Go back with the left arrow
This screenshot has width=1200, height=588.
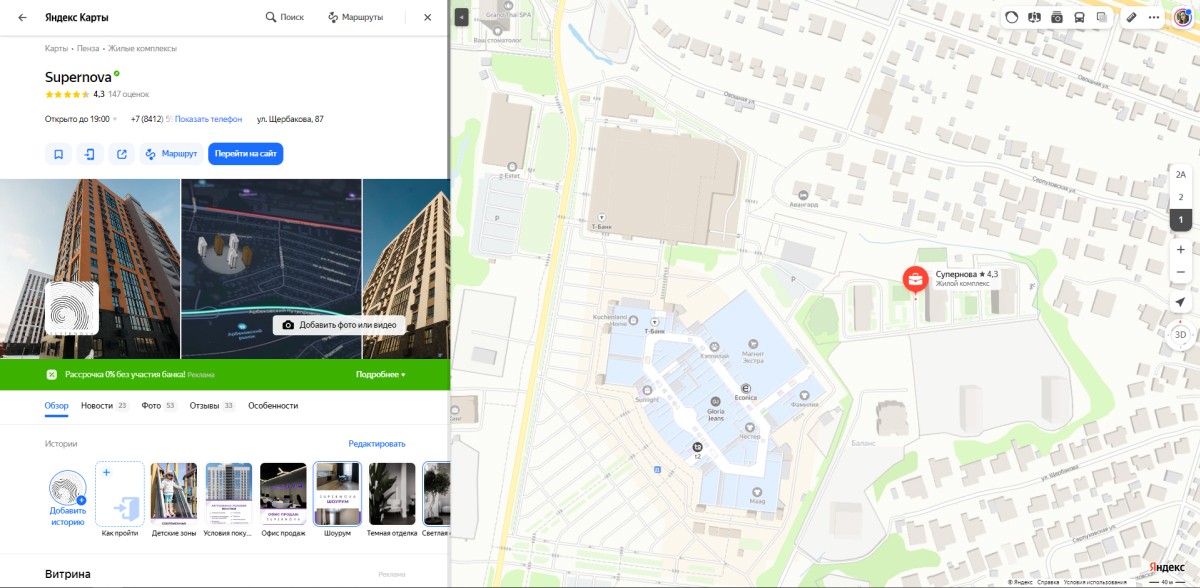(x=22, y=17)
